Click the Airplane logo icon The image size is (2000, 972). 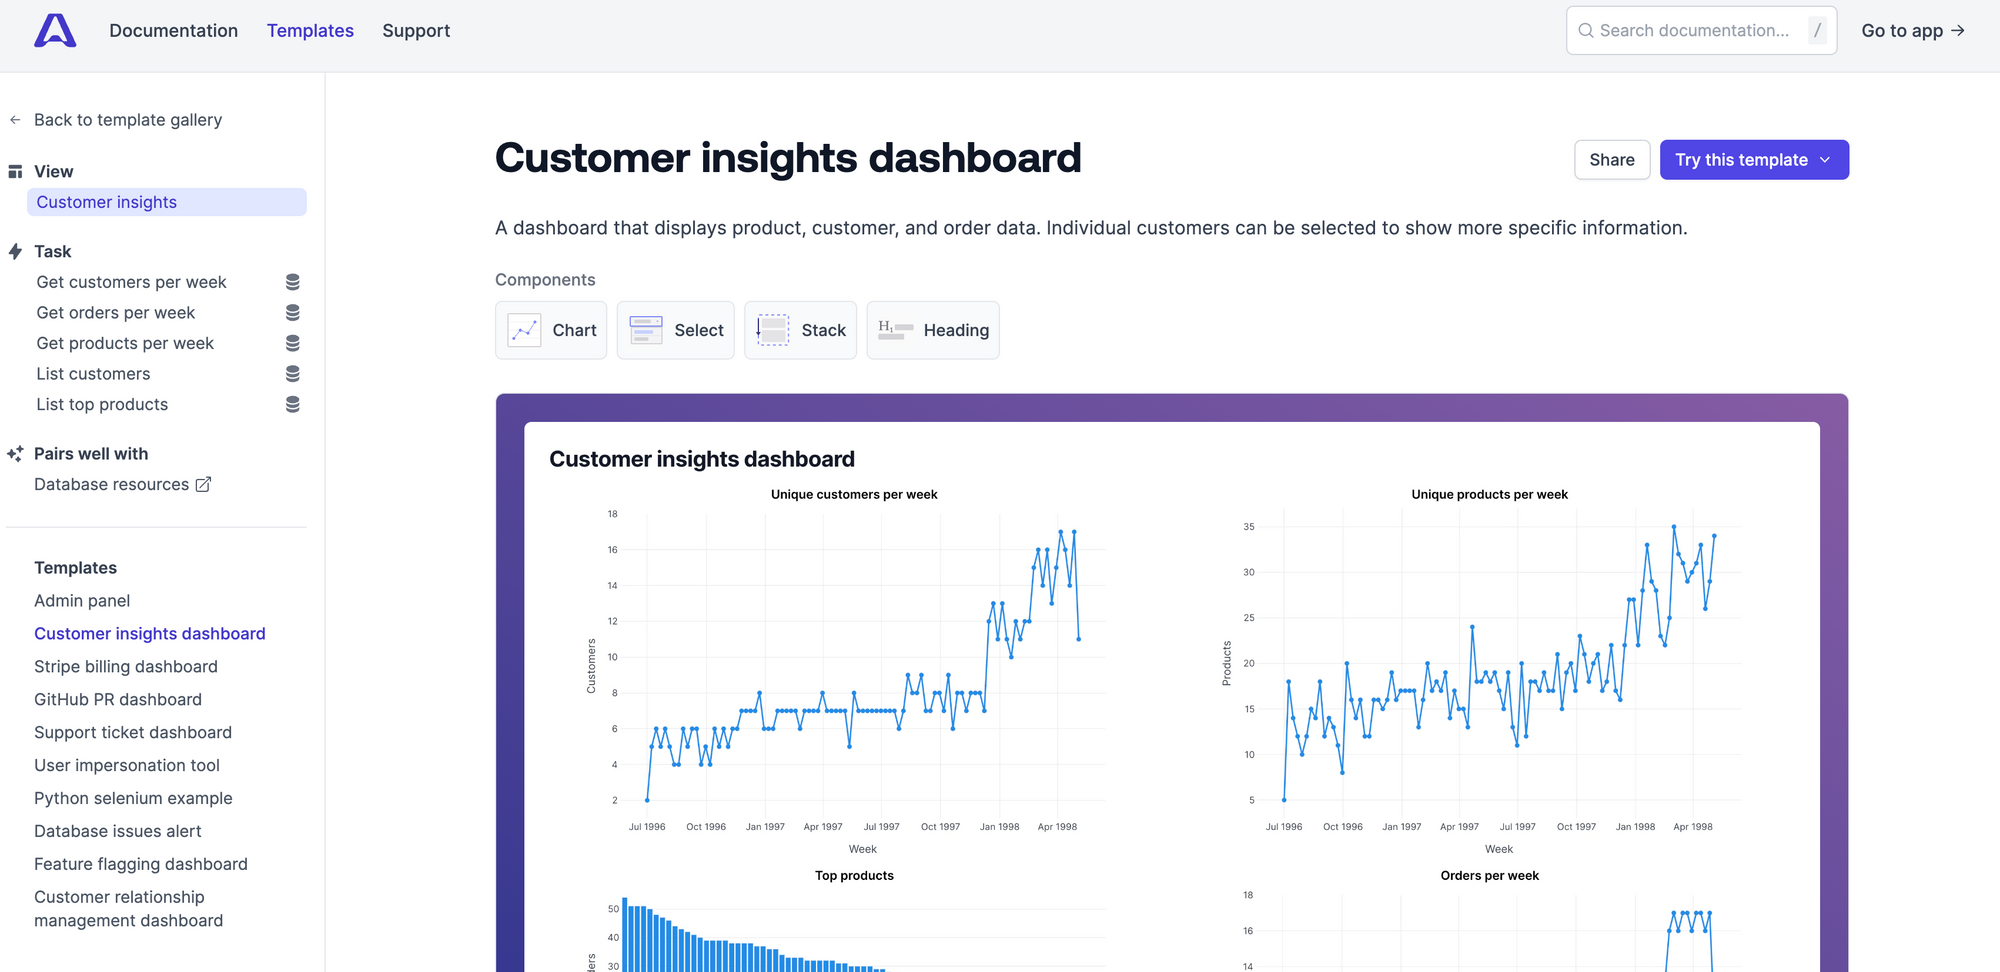click(55, 31)
